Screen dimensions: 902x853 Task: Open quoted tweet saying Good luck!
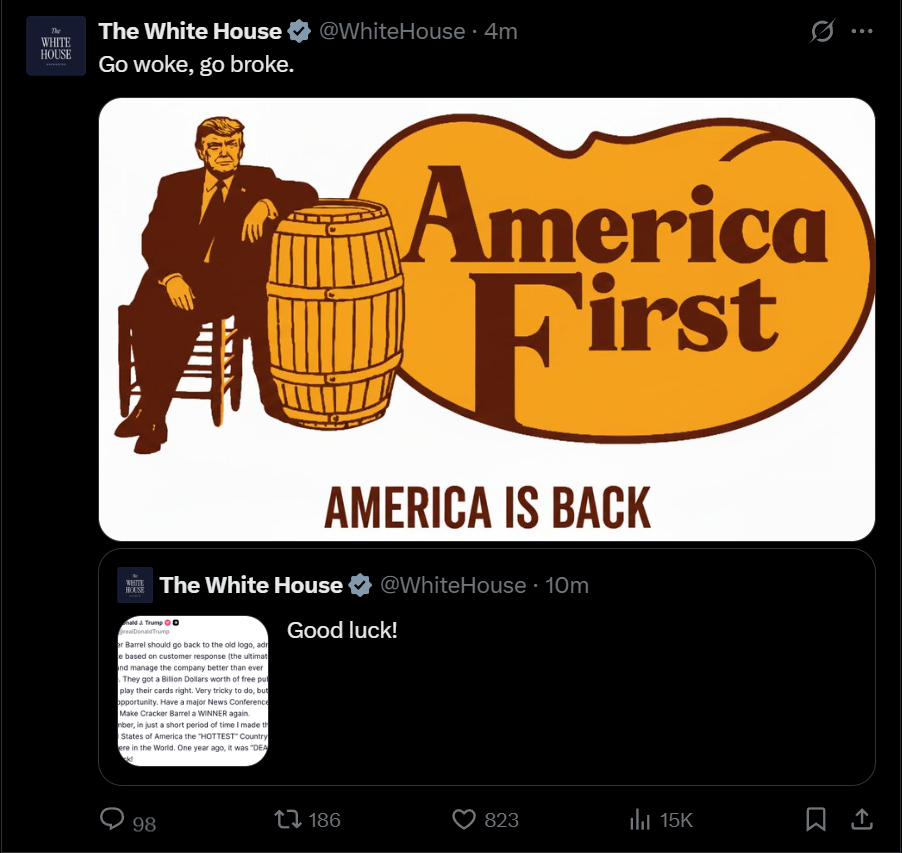click(x=487, y=667)
